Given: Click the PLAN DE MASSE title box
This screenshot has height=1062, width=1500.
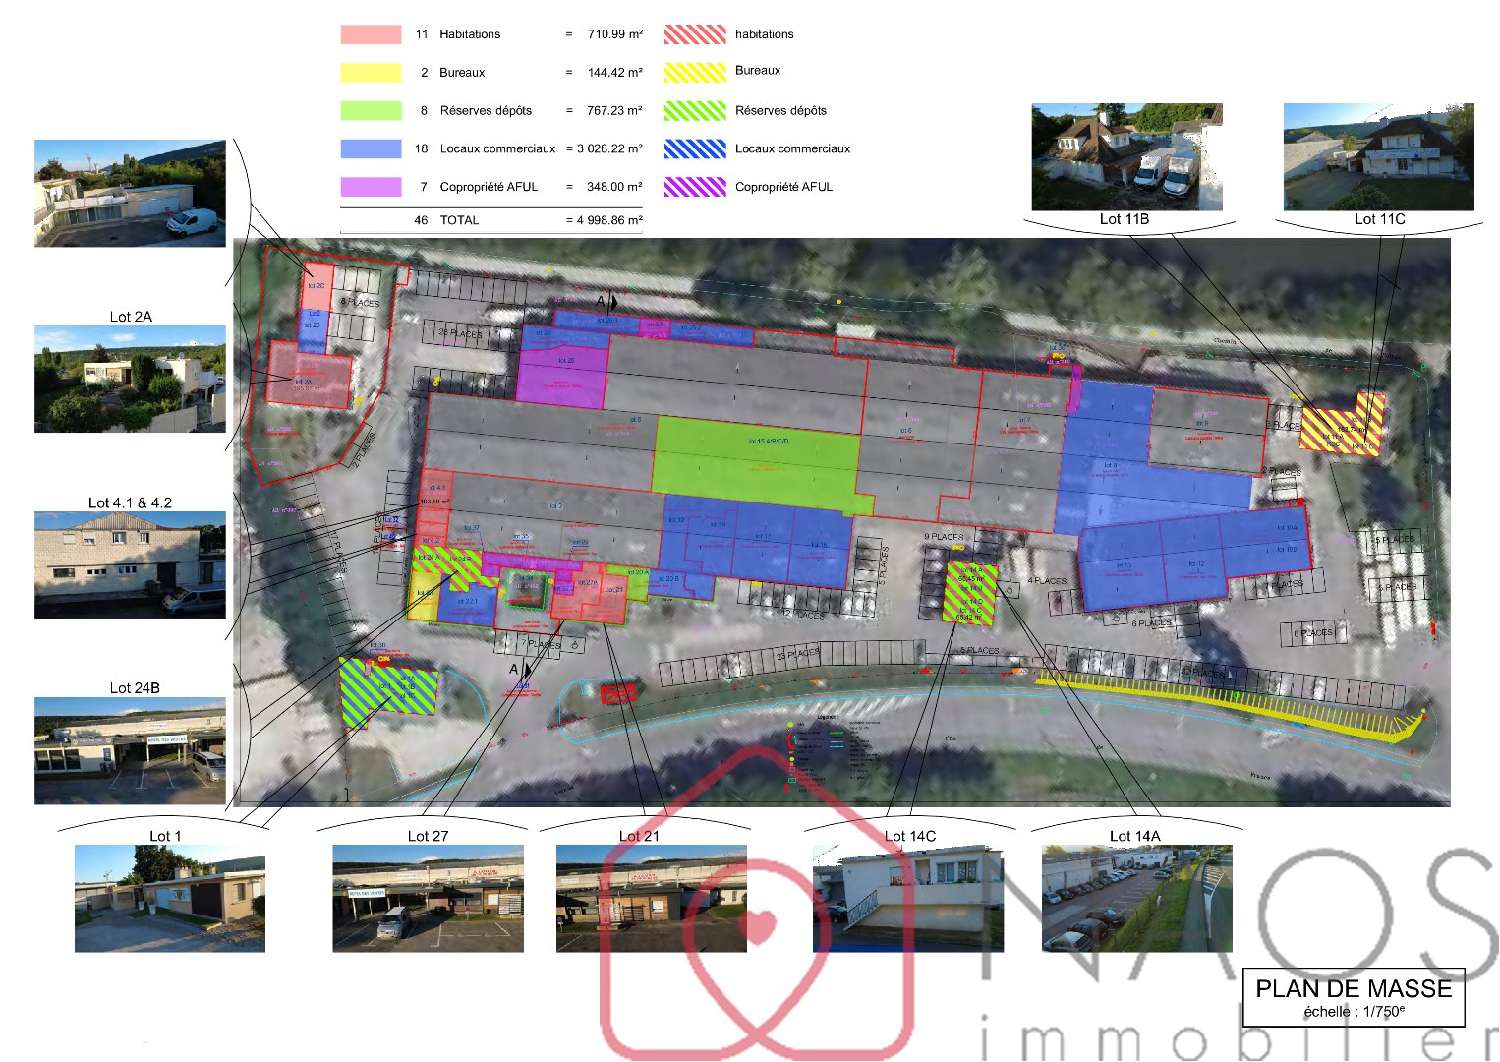Looking at the screenshot, I should tap(1353, 997).
